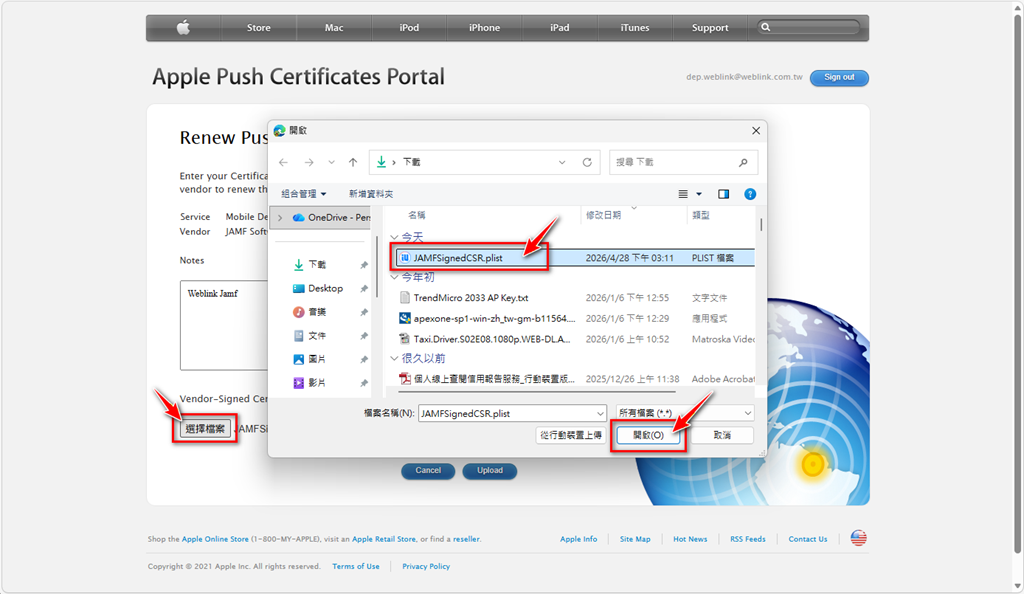Open the Support navigation tab
Screen dimensions: 1024x594
coord(710,28)
